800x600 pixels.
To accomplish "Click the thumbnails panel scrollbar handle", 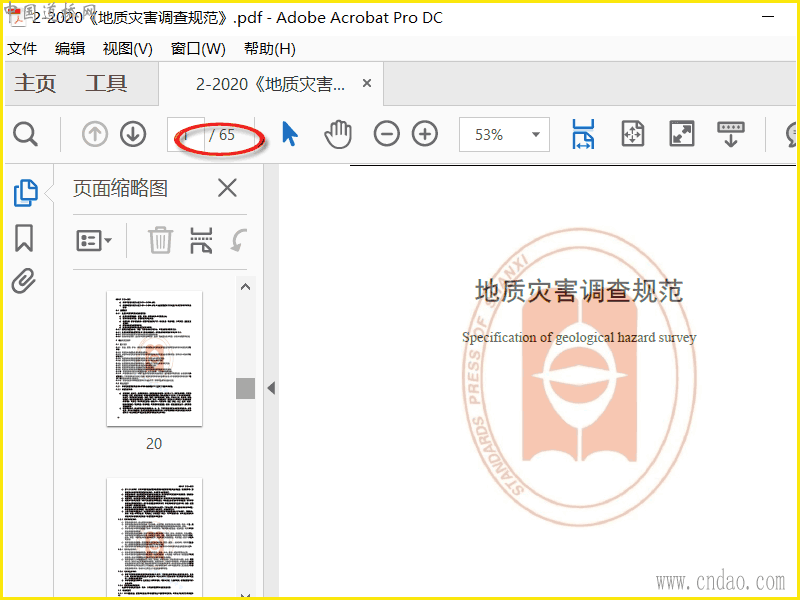I will pyautogui.click(x=245, y=388).
